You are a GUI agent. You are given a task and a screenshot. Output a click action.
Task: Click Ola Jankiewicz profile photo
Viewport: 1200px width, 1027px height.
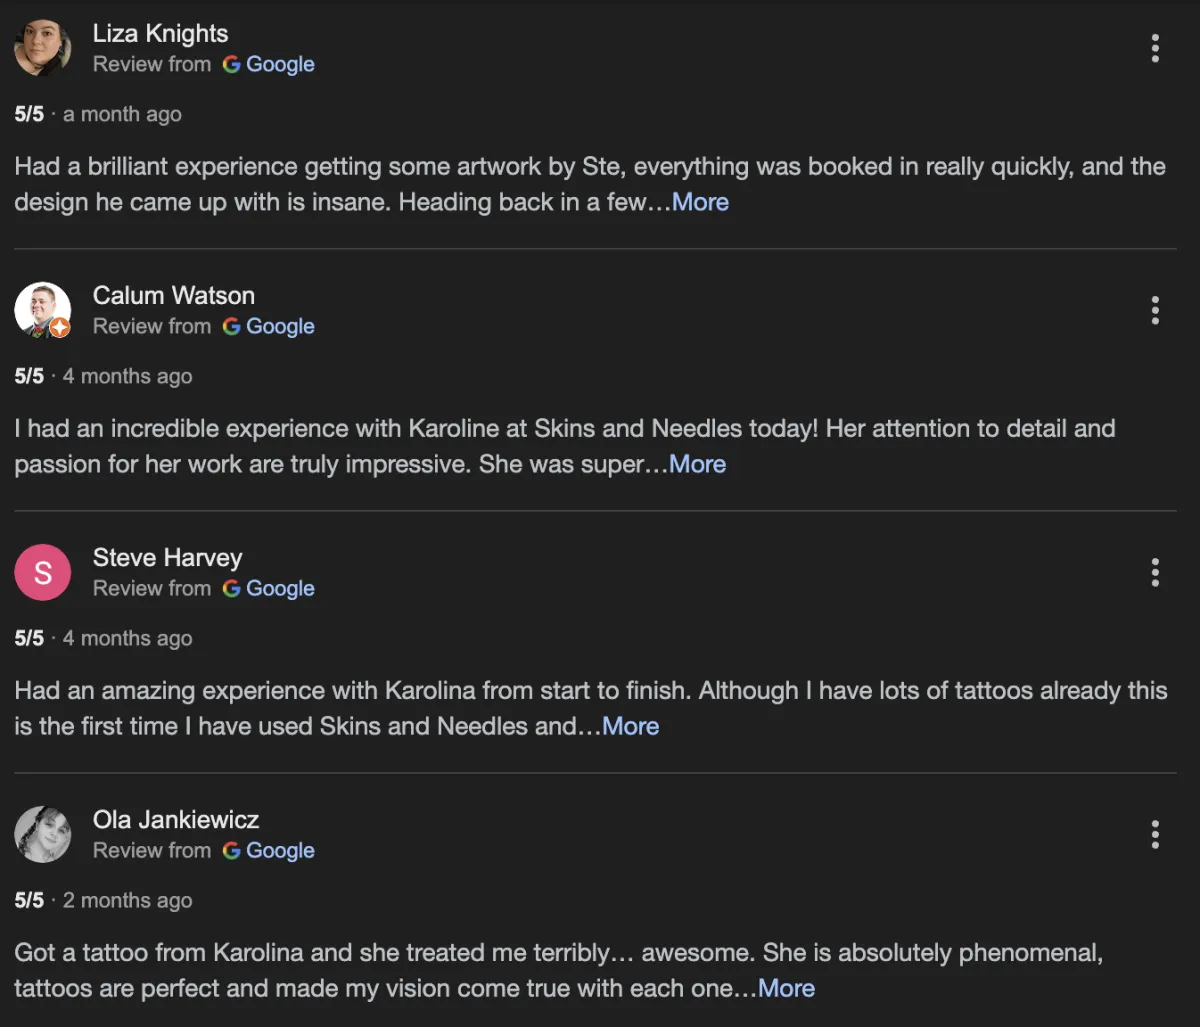[43, 834]
